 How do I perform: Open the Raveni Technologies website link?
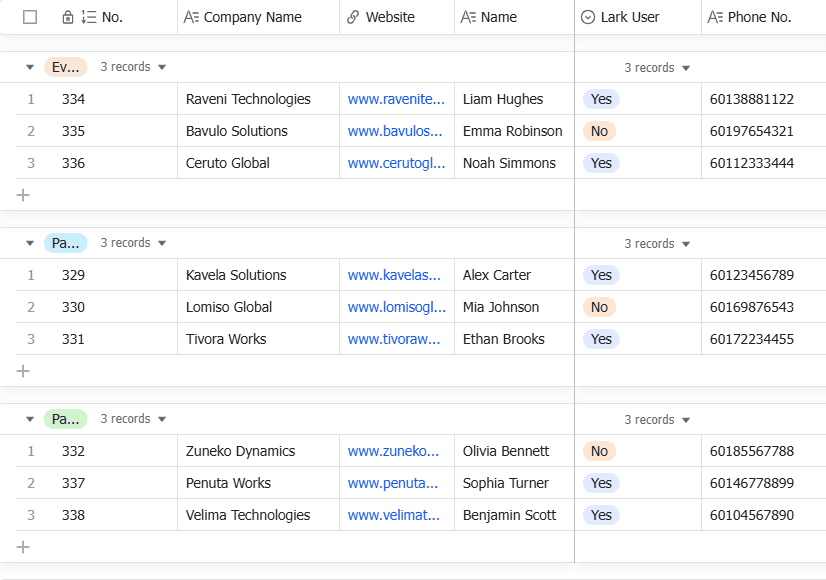pos(396,99)
